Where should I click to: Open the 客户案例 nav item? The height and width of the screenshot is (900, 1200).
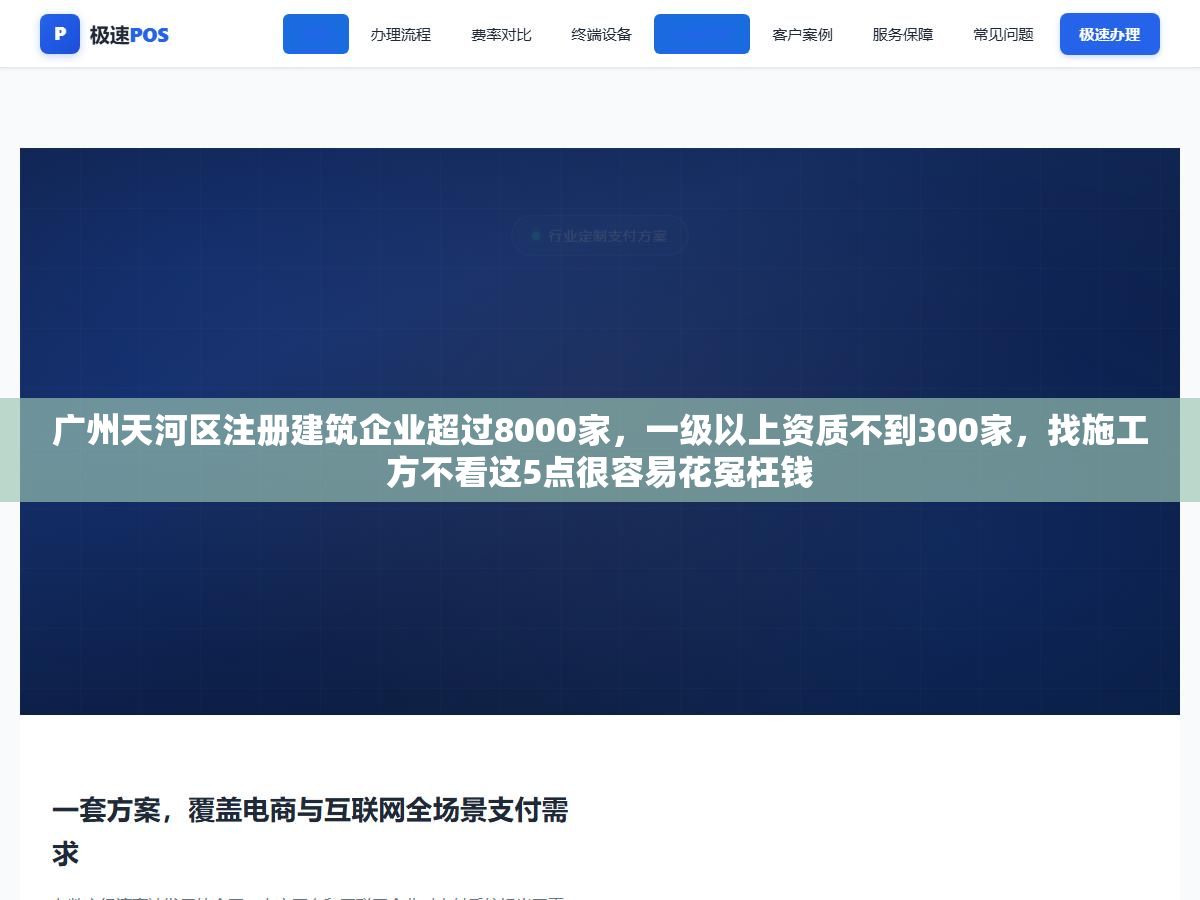802,34
